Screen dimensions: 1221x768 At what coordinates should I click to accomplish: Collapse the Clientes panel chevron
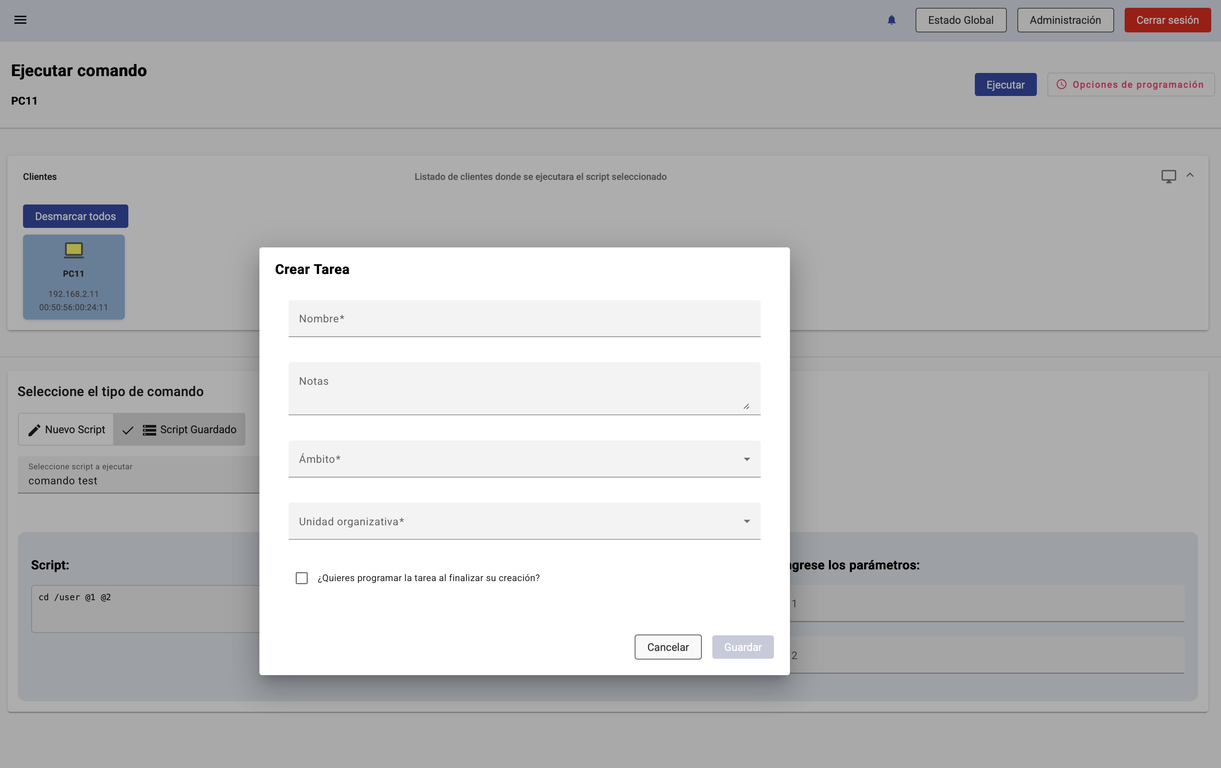[x=1190, y=176]
